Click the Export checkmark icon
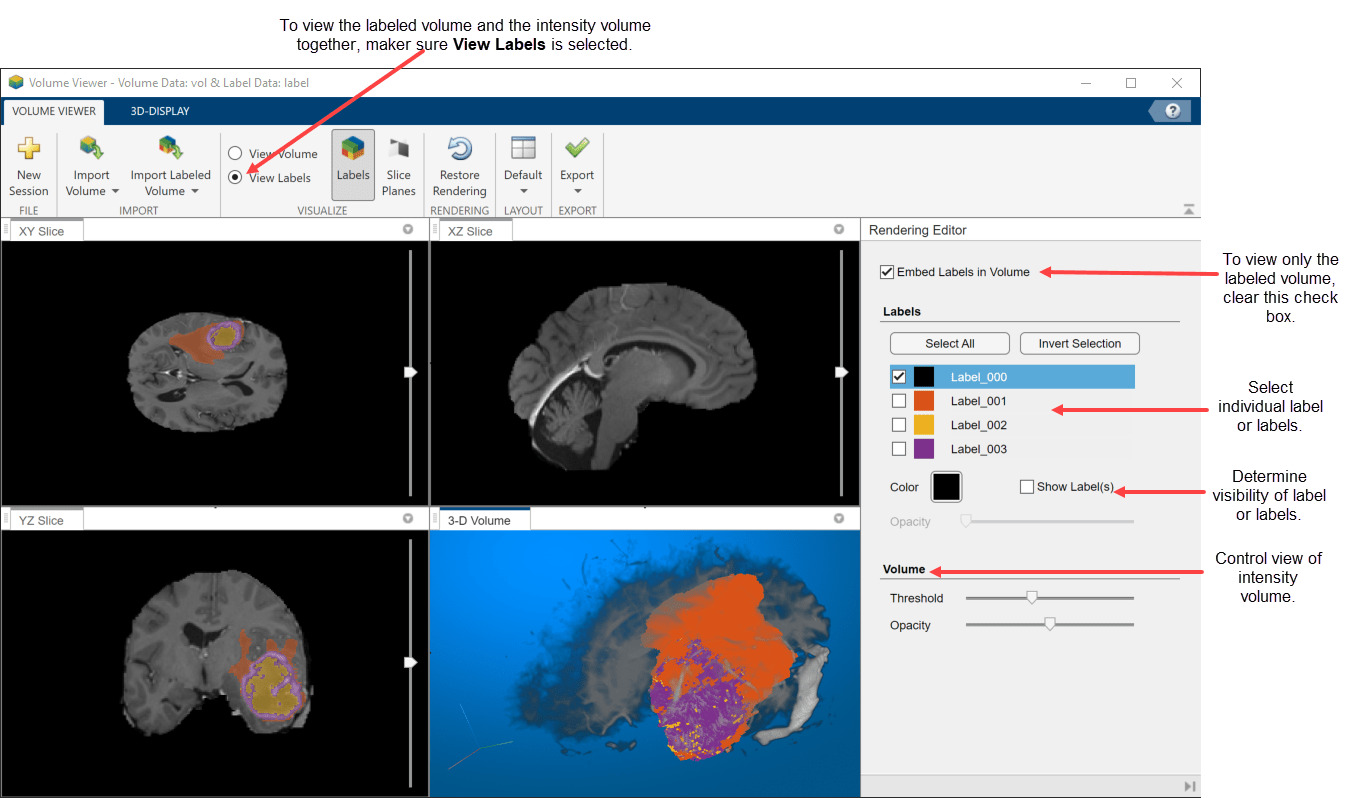 (x=577, y=149)
